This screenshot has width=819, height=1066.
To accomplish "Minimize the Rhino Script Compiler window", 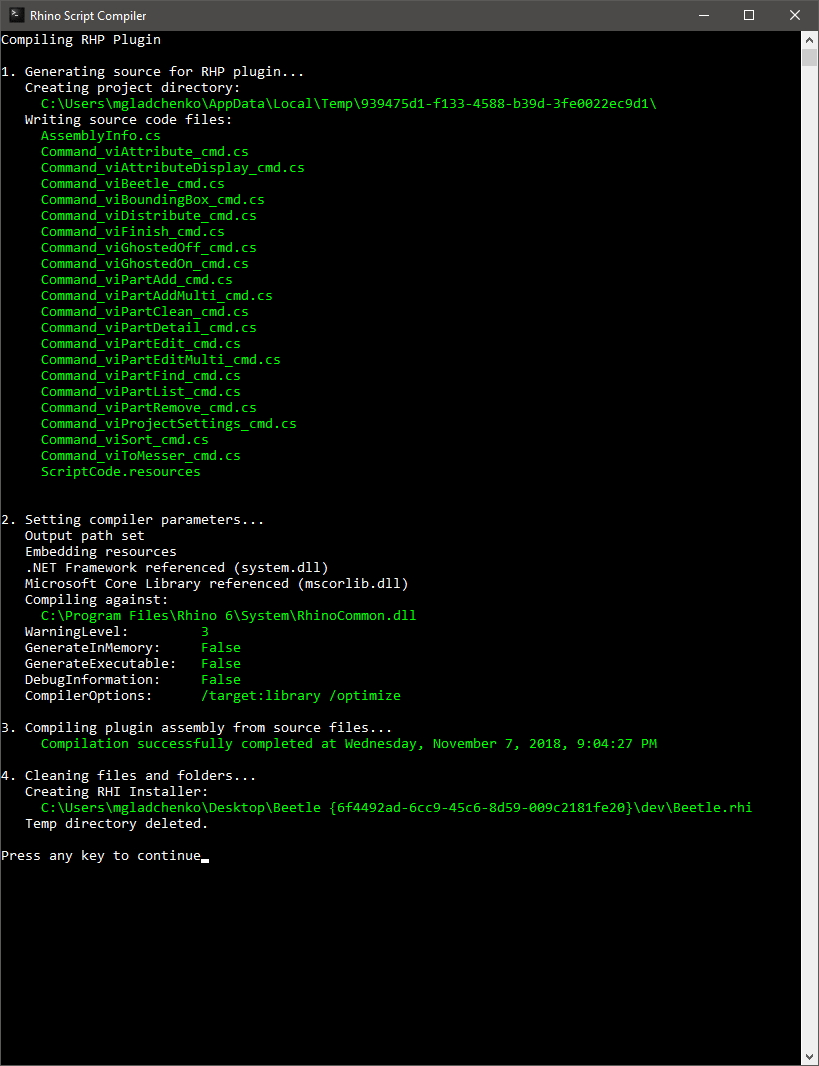I will [704, 15].
